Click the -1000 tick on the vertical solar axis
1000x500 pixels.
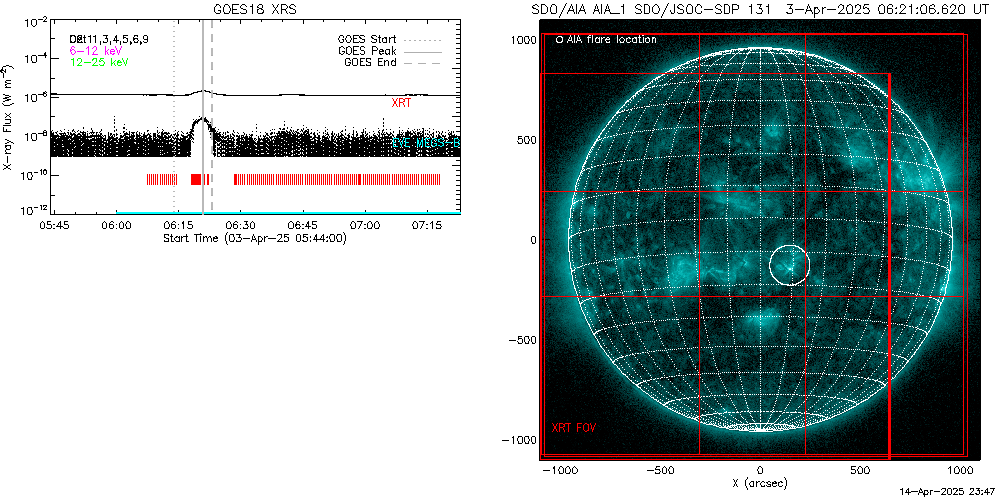(x=518, y=440)
